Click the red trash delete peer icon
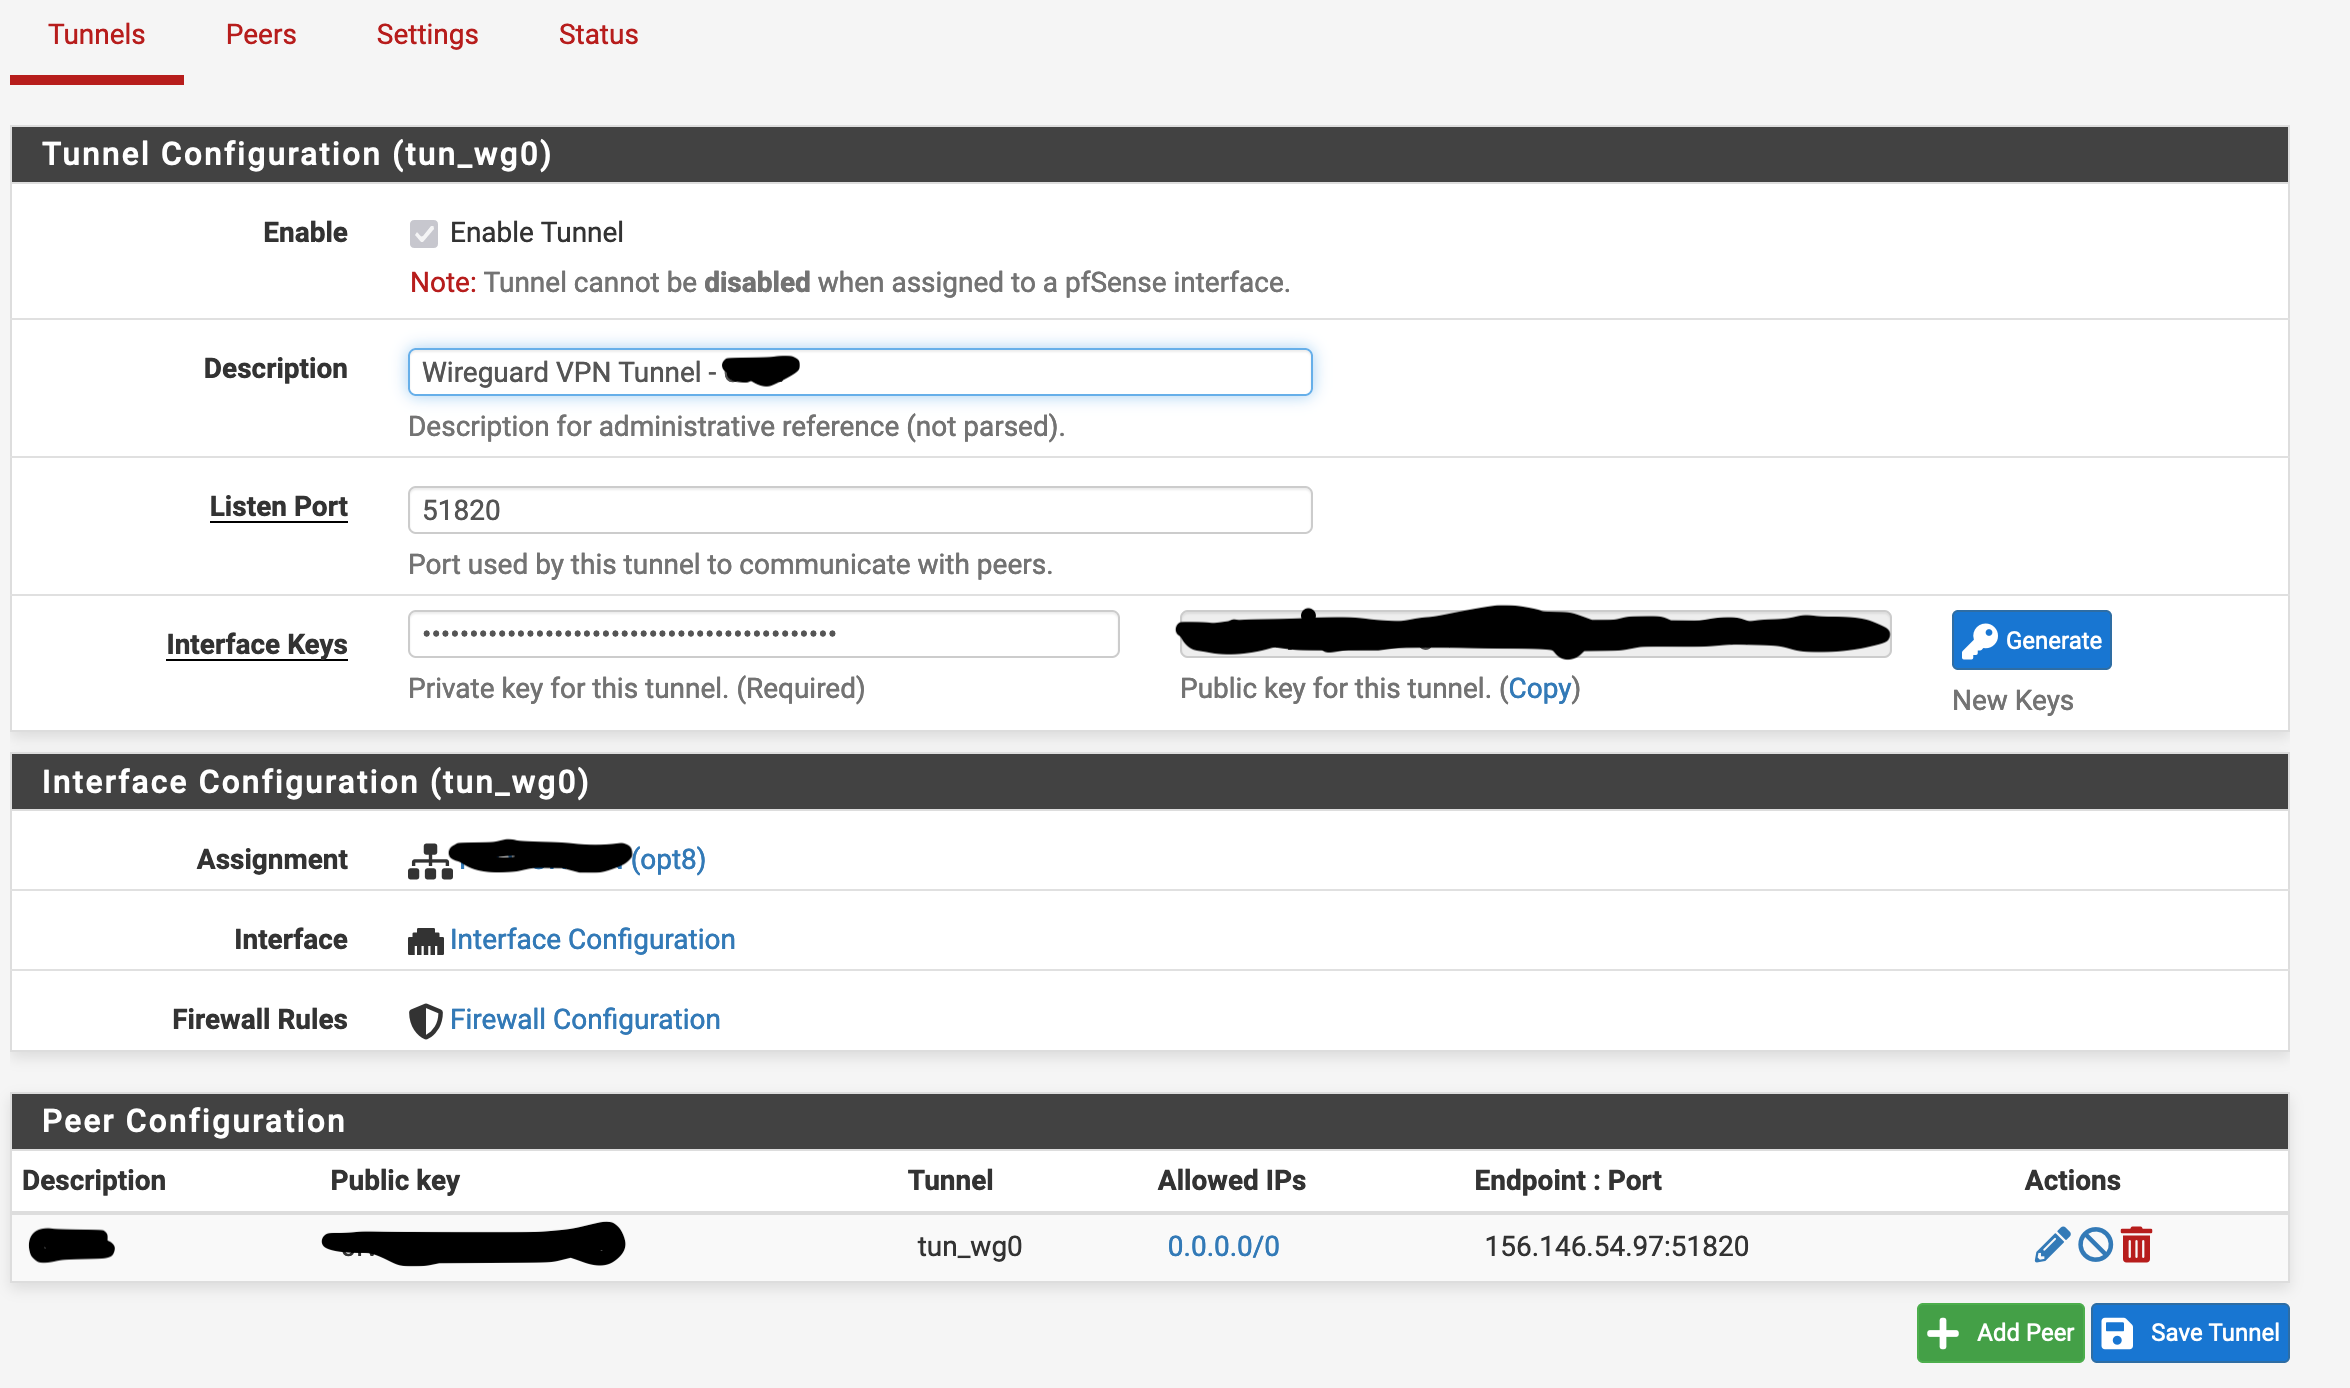The width and height of the screenshot is (2350, 1388). [2137, 1245]
